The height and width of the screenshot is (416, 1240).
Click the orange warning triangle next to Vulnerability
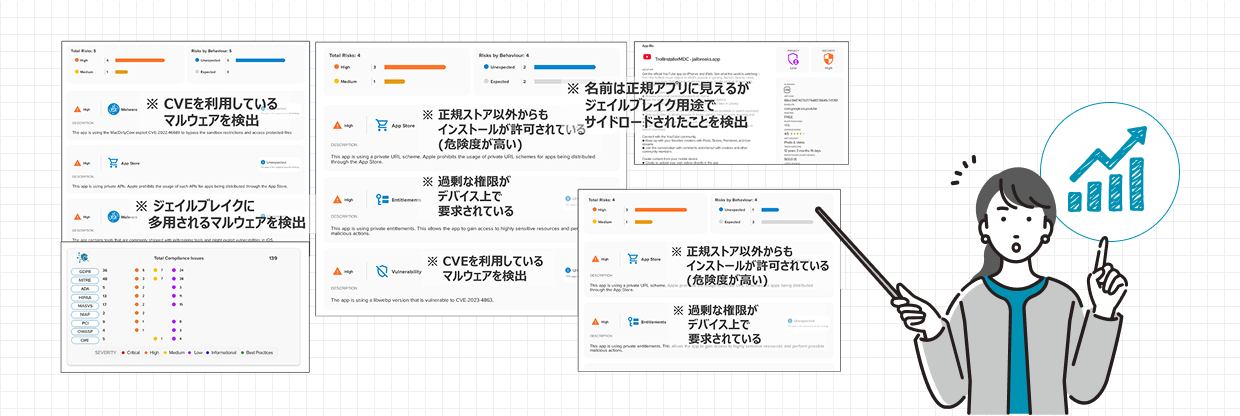pos(337,270)
